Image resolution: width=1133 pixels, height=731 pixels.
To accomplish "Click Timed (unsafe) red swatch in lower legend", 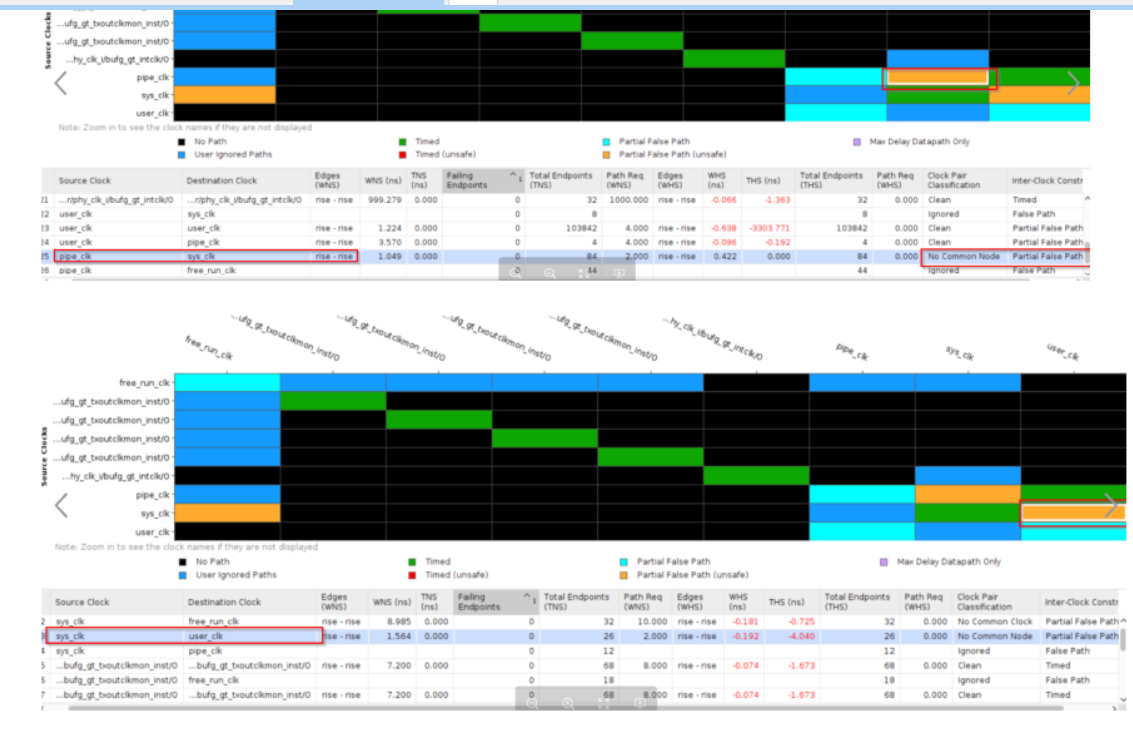I will click(412, 575).
